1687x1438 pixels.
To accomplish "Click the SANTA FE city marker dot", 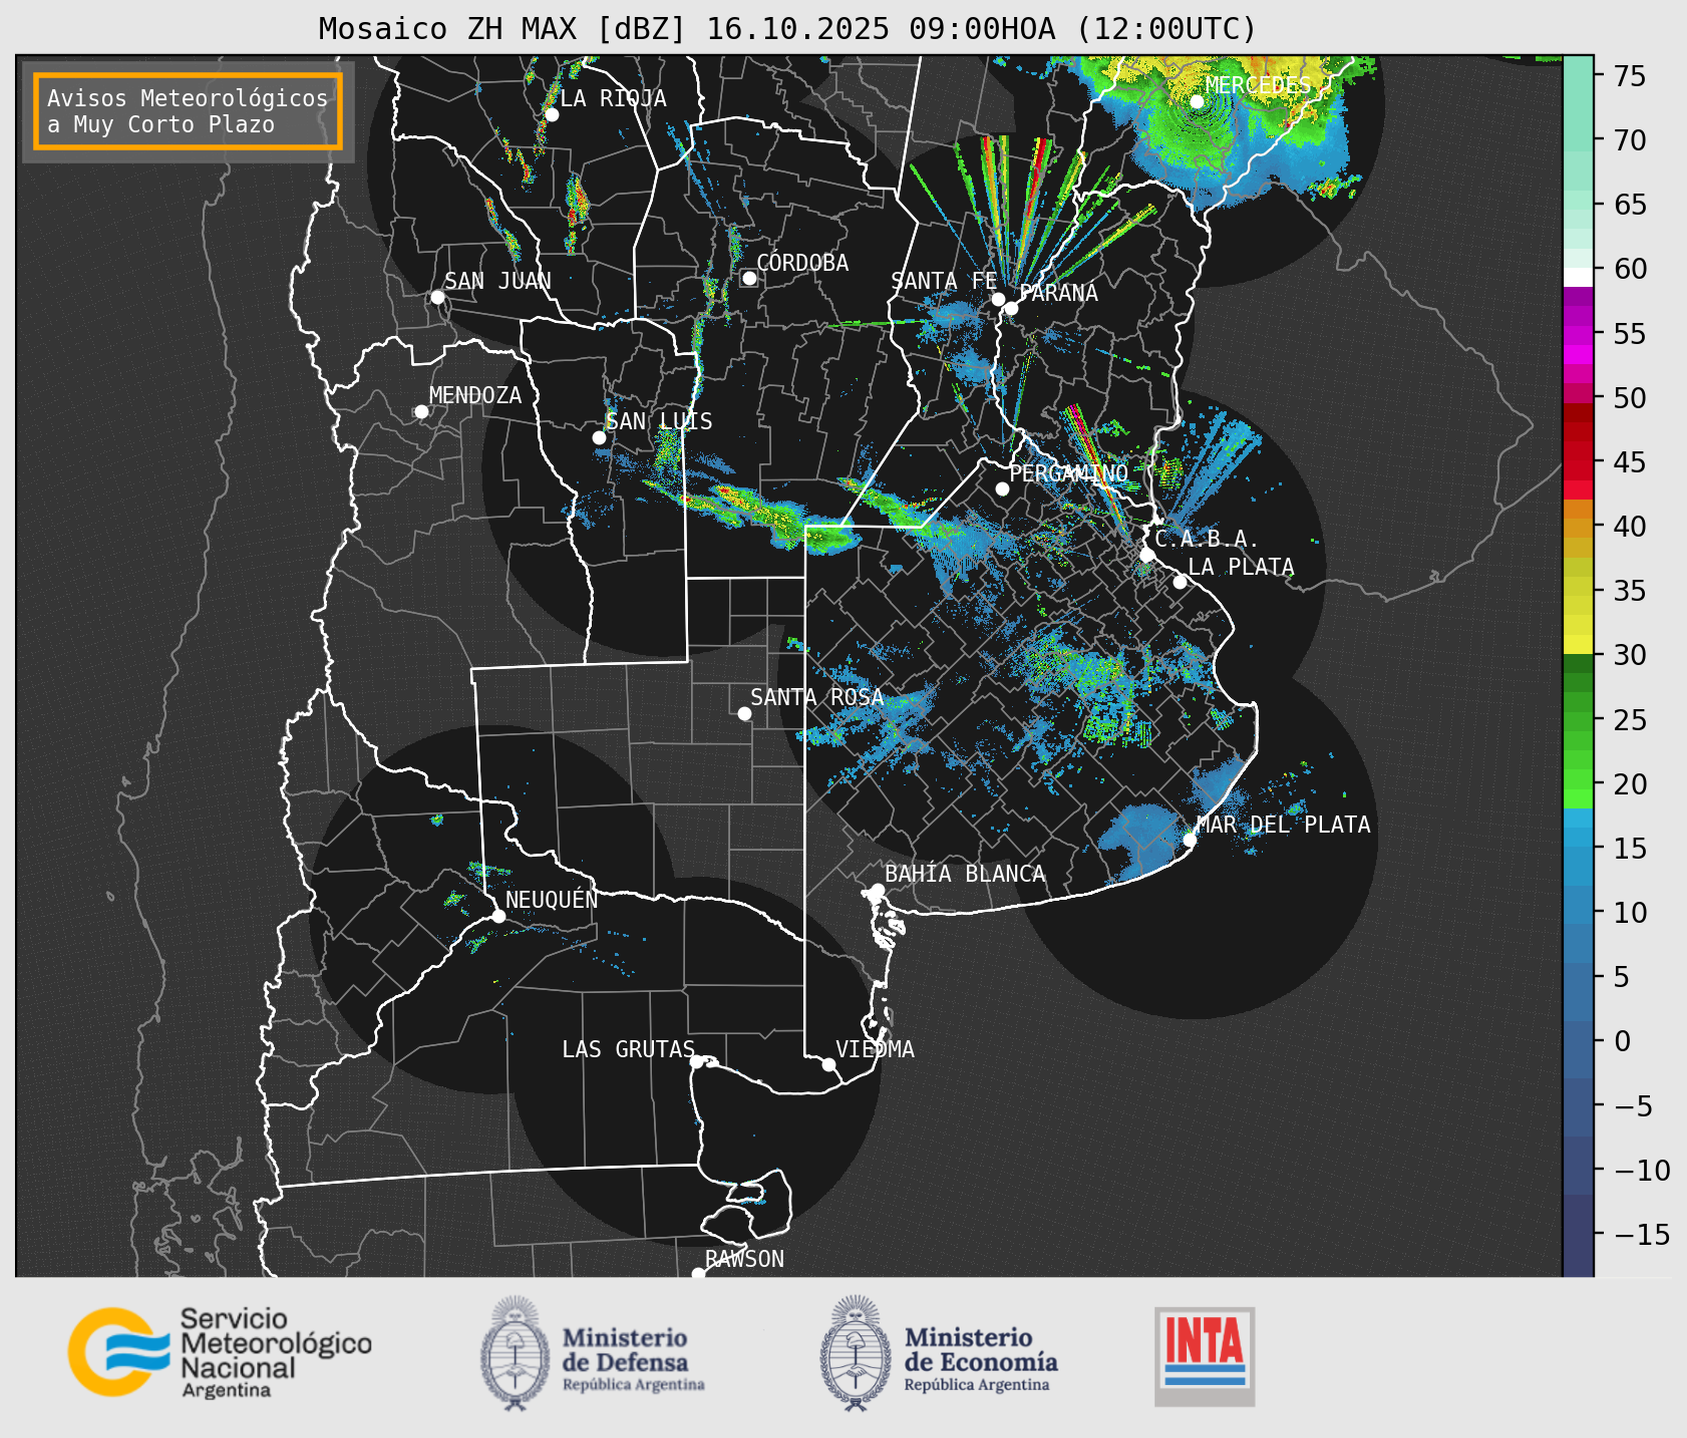I will [998, 299].
